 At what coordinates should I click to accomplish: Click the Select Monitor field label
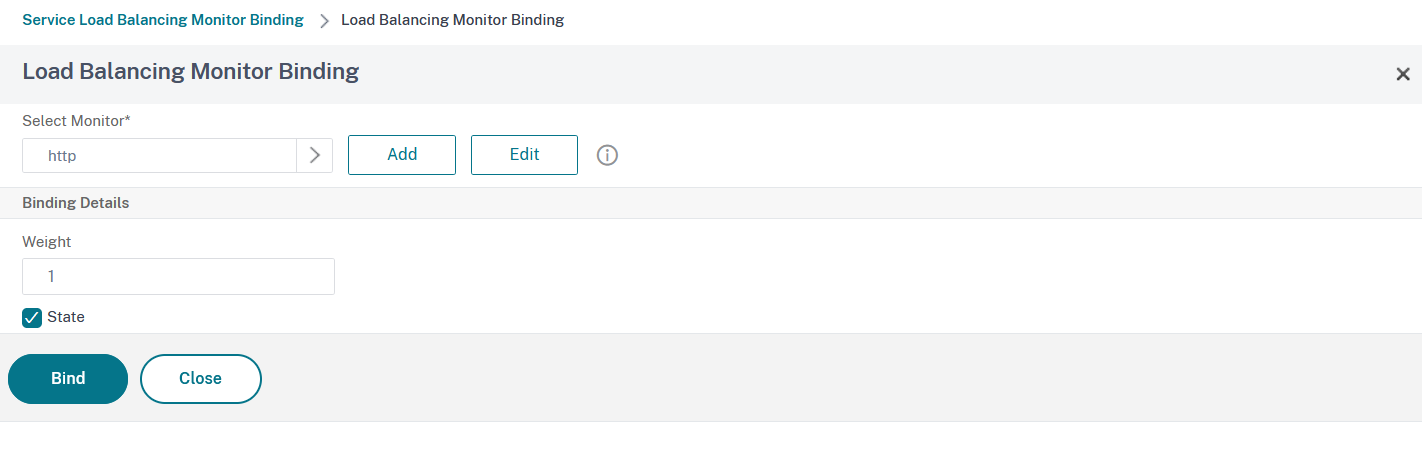click(x=72, y=121)
